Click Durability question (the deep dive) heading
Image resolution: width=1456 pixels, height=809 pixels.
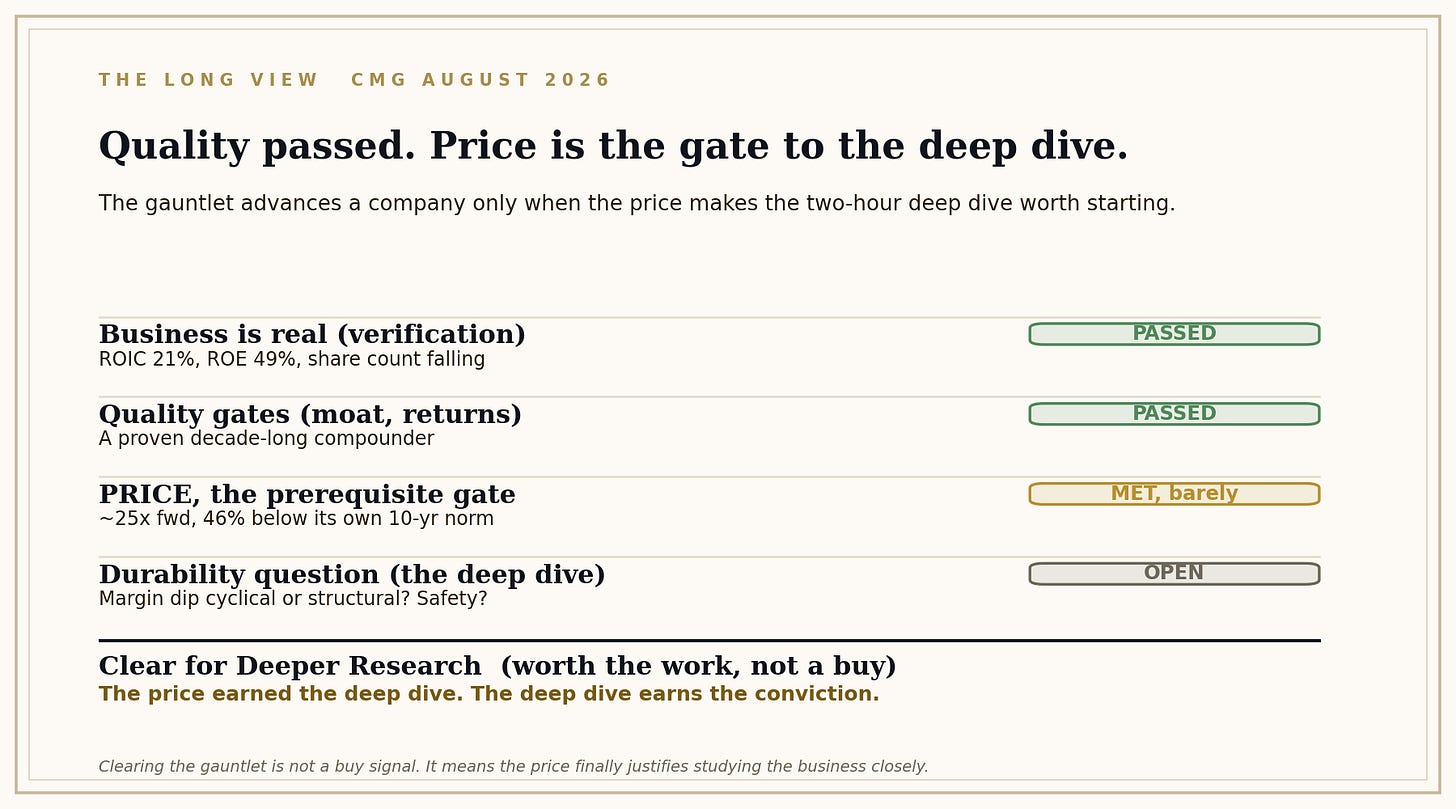[352, 575]
